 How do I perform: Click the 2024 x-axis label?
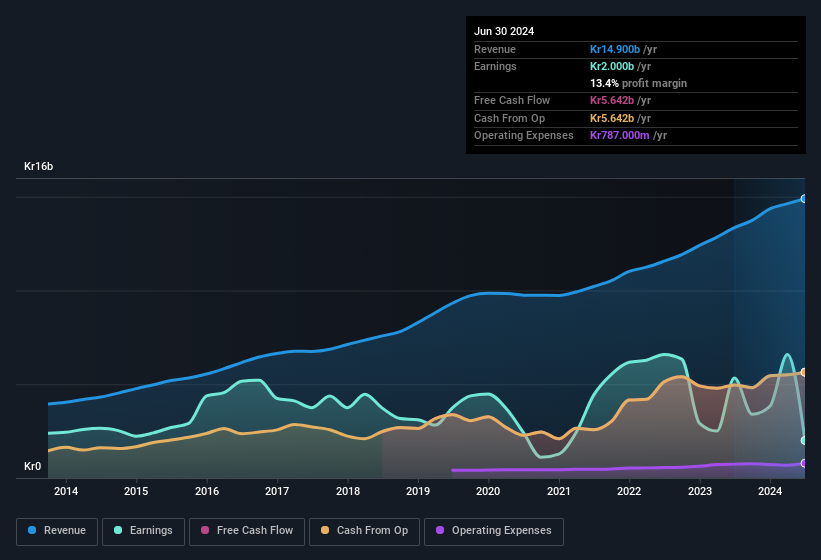tap(770, 491)
